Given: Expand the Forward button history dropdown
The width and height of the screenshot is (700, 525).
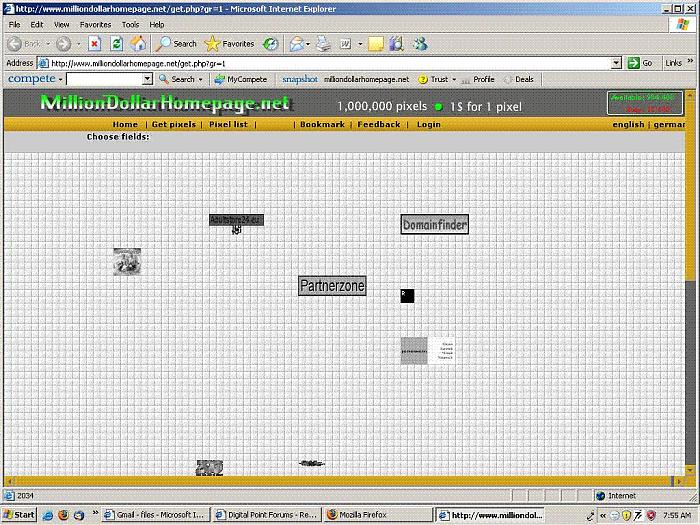Looking at the screenshot, I should coord(79,44).
